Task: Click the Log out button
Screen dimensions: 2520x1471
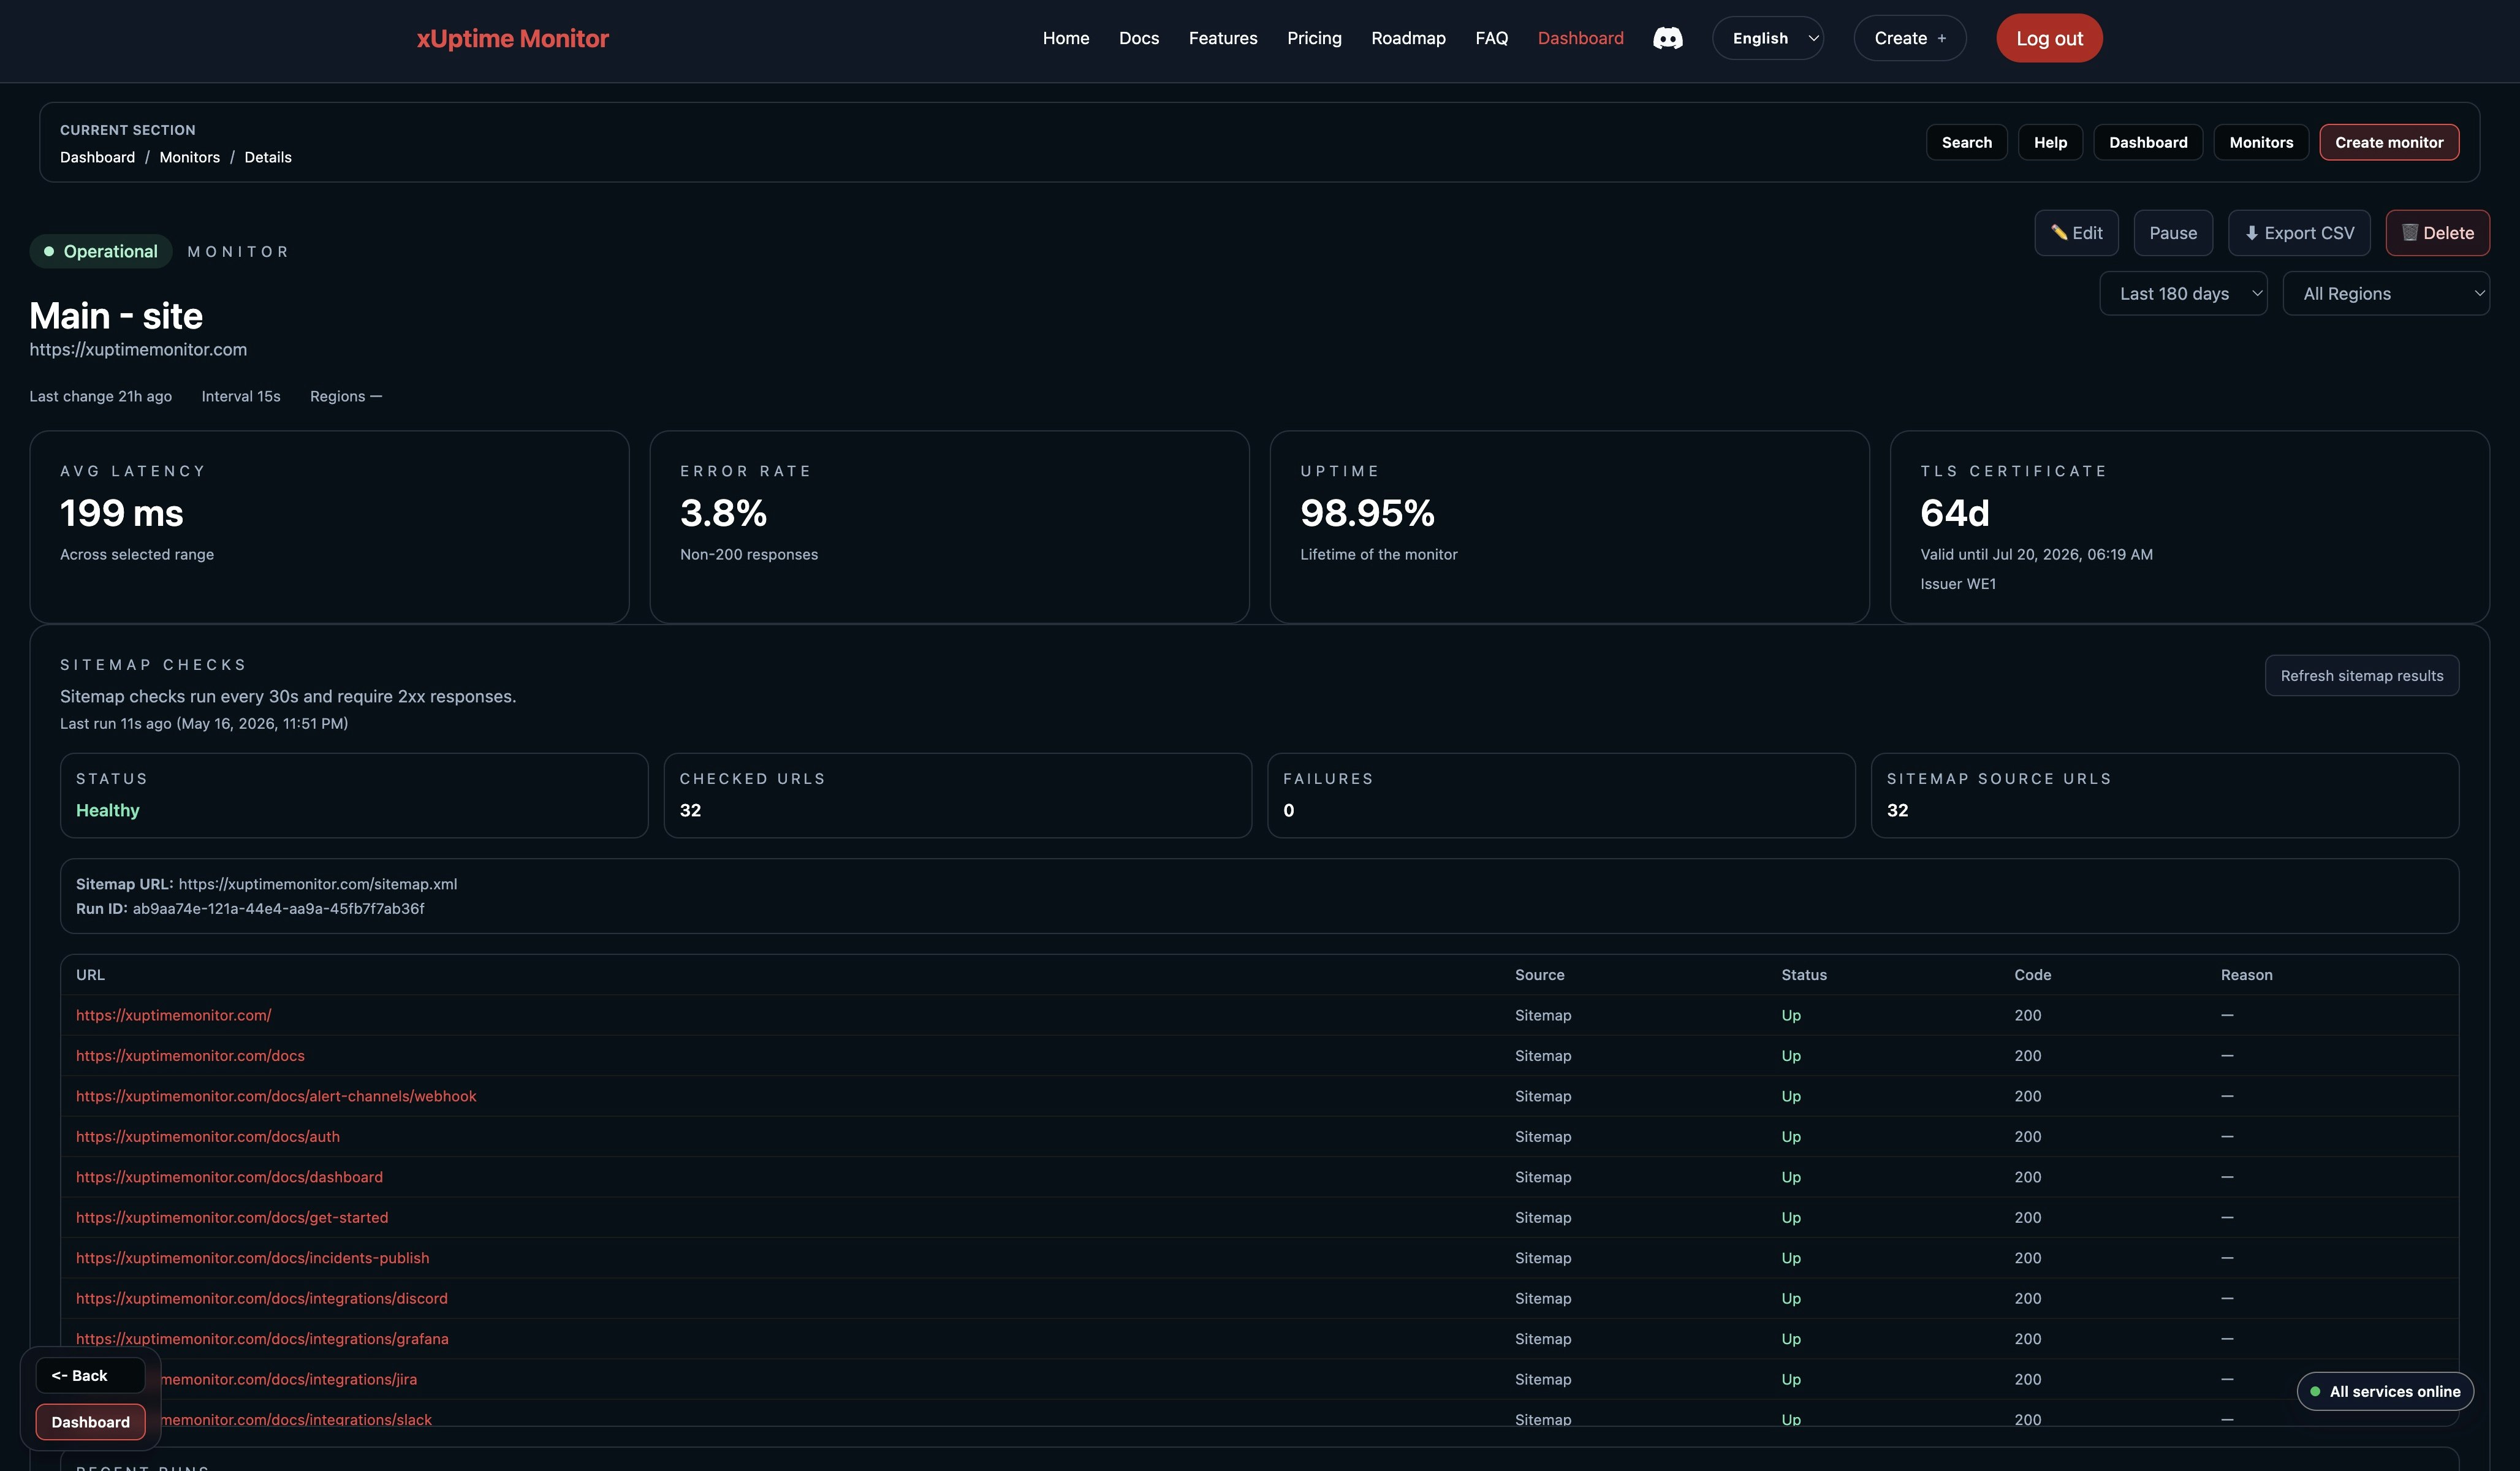Action: point(2049,38)
